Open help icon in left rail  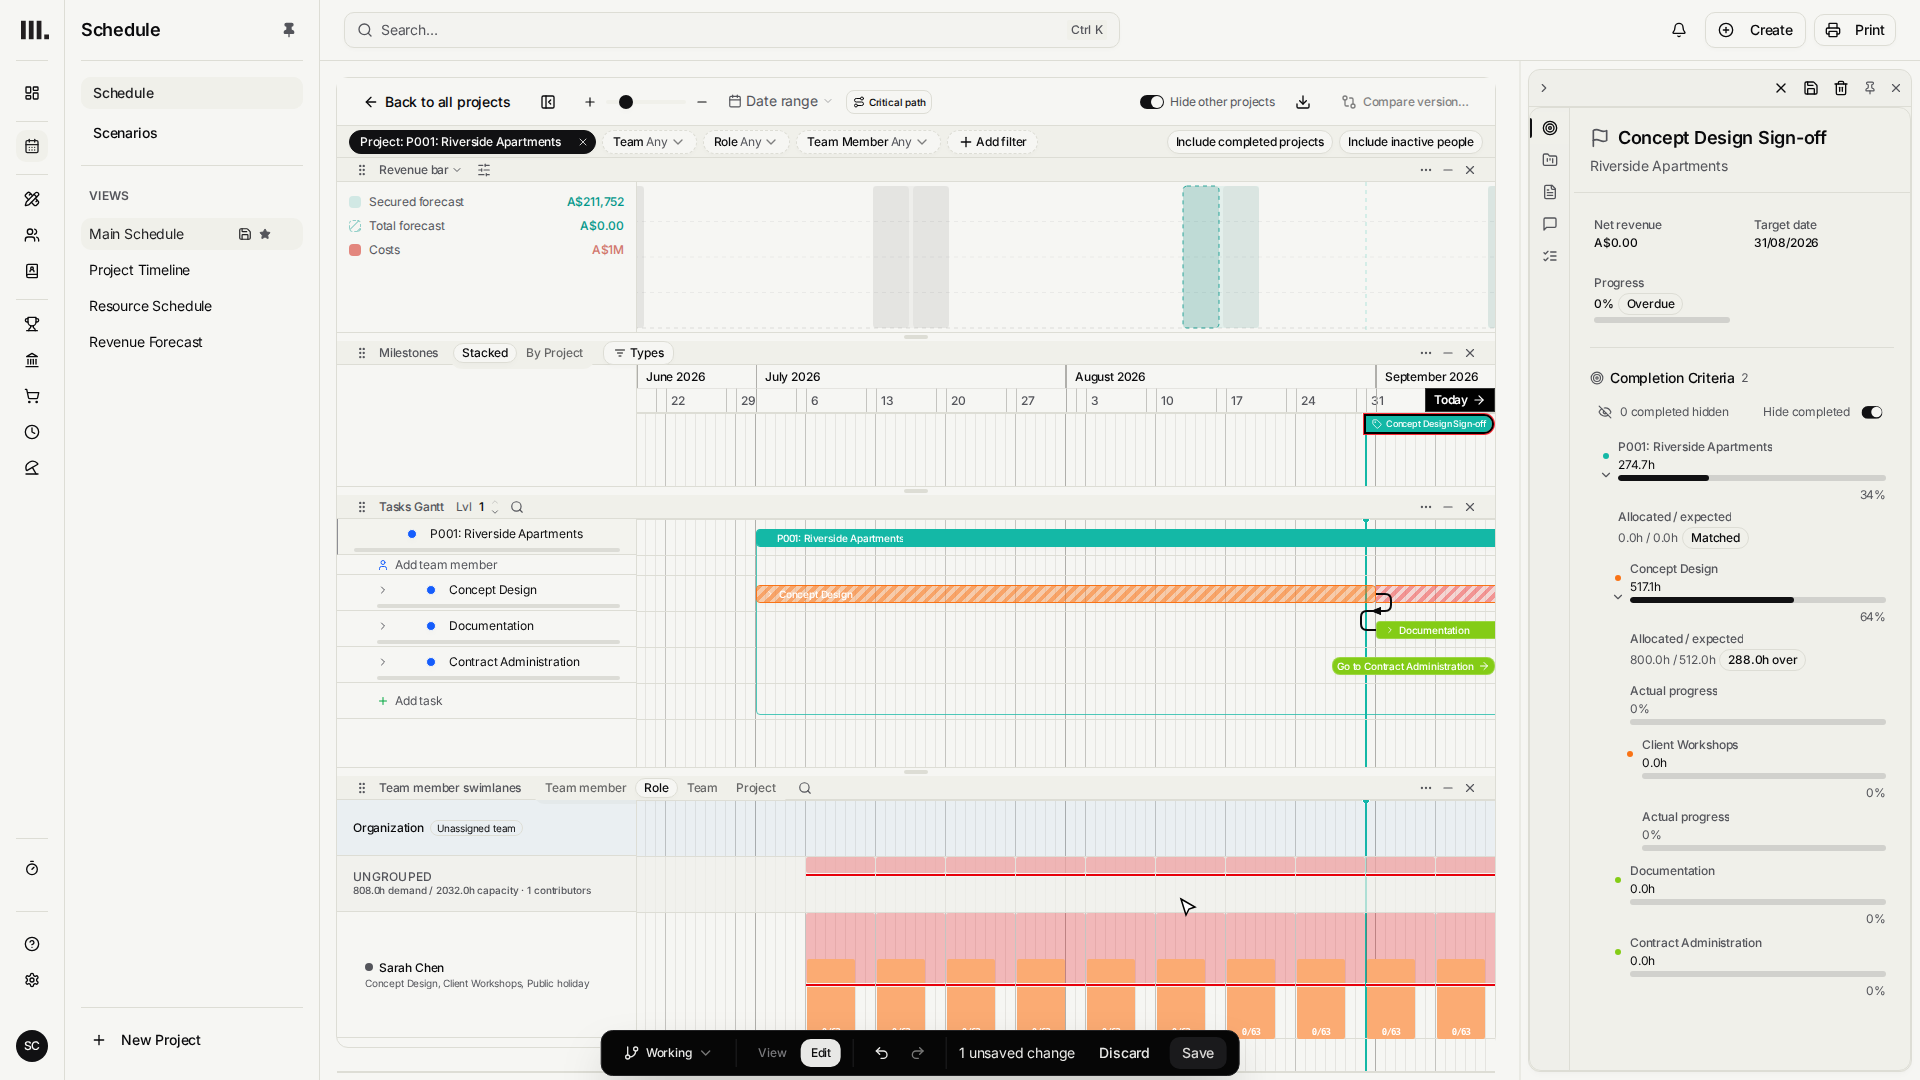coord(32,944)
